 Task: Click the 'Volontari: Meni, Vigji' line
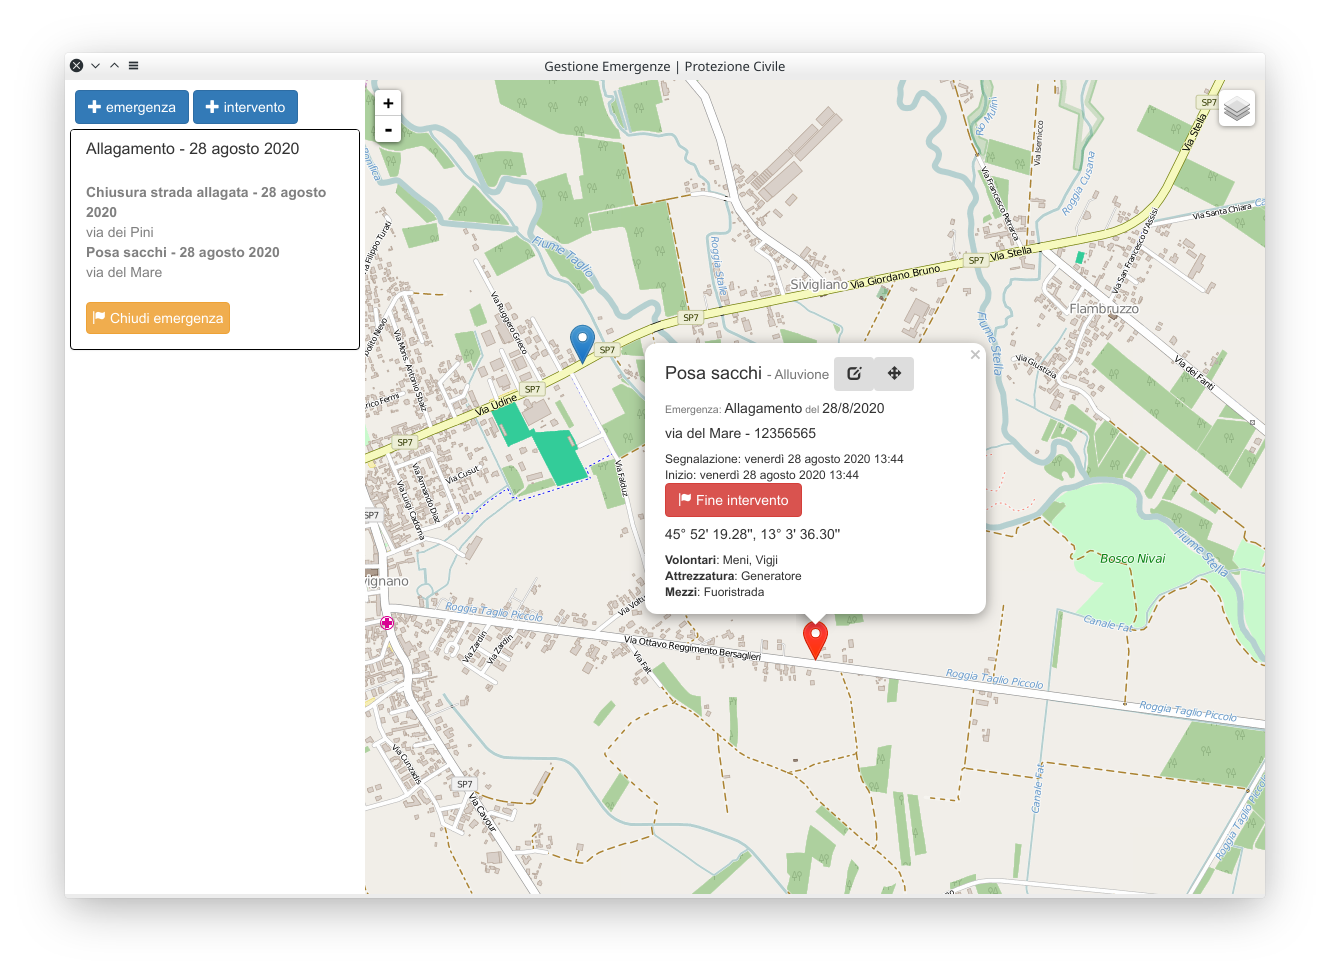click(721, 560)
